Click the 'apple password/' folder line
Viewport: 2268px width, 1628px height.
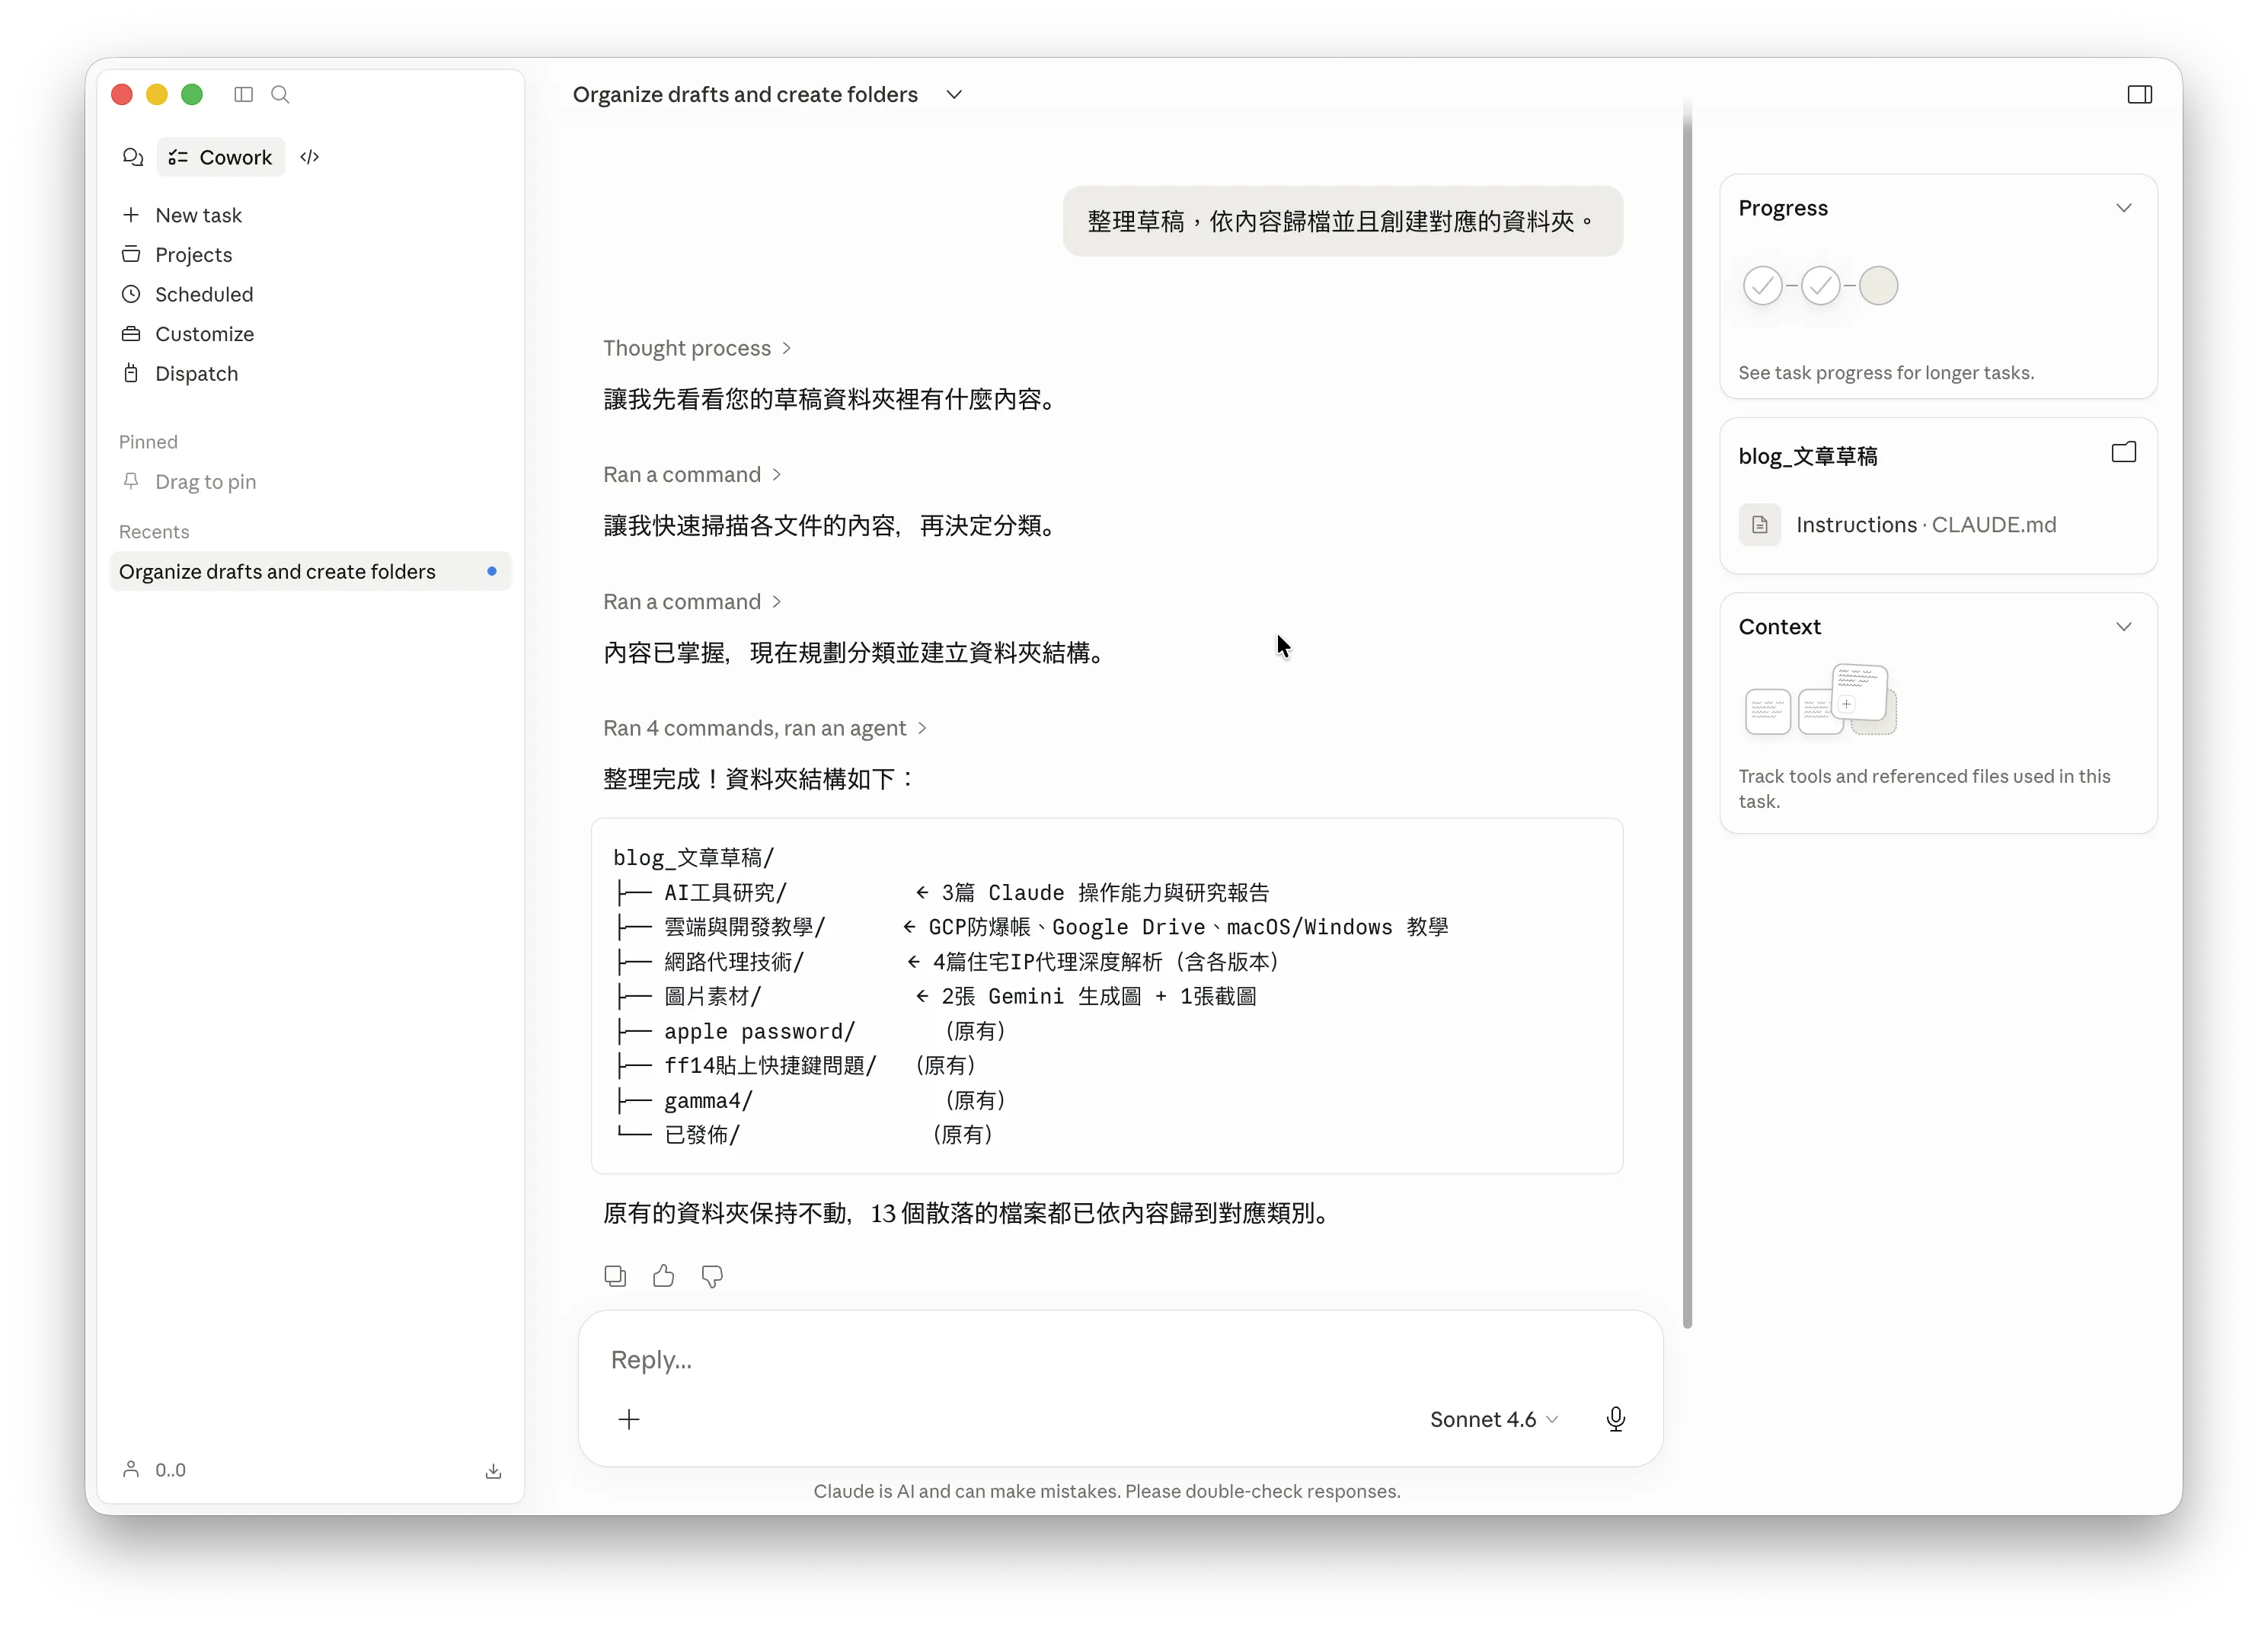click(810, 1031)
